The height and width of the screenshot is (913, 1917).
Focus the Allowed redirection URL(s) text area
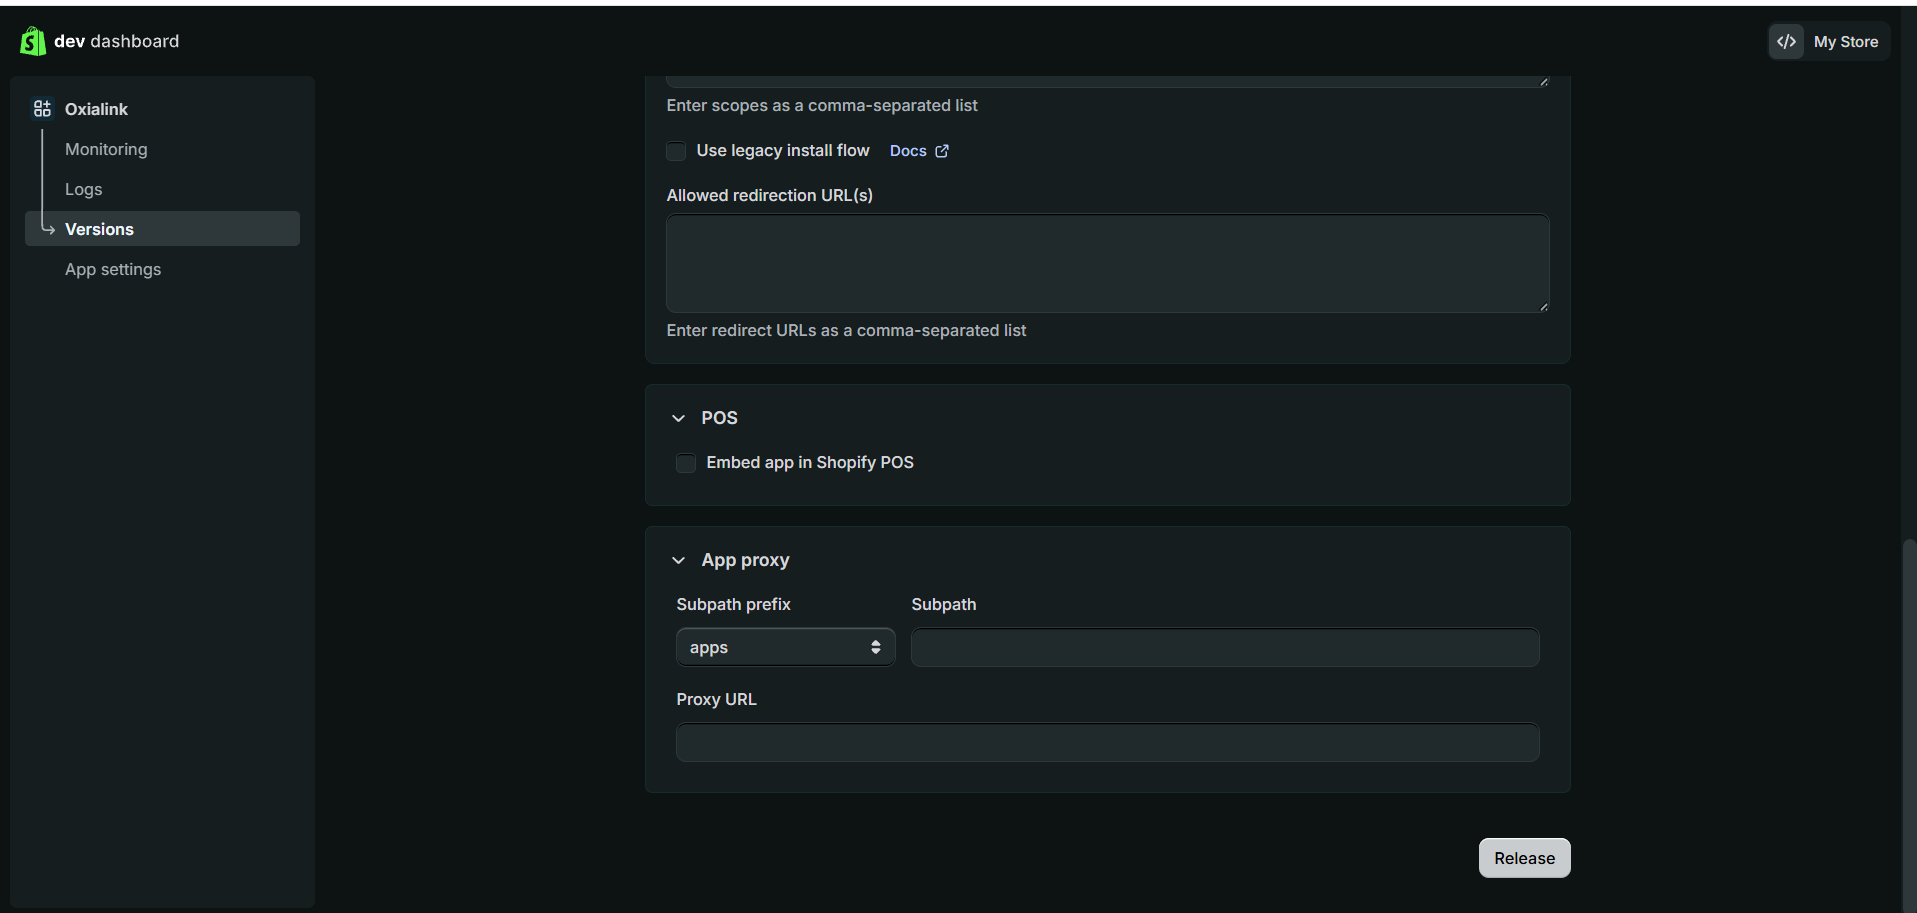coord(1107,263)
